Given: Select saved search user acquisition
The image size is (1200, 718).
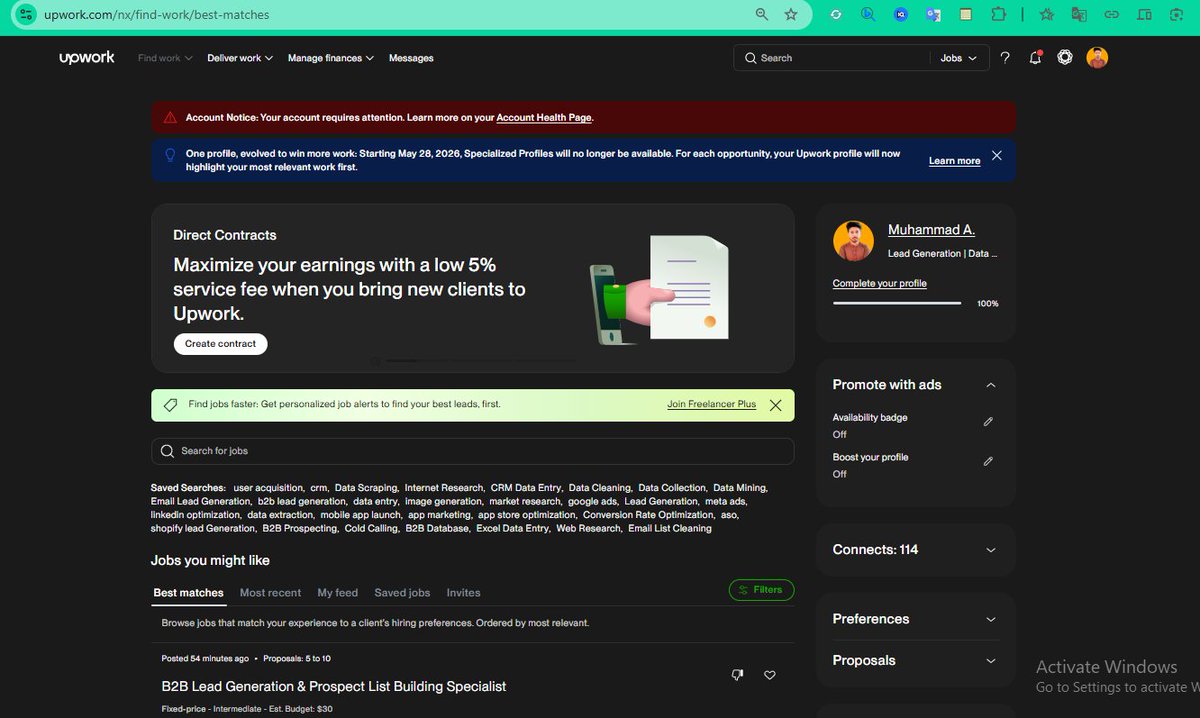Looking at the screenshot, I should [x=267, y=488].
